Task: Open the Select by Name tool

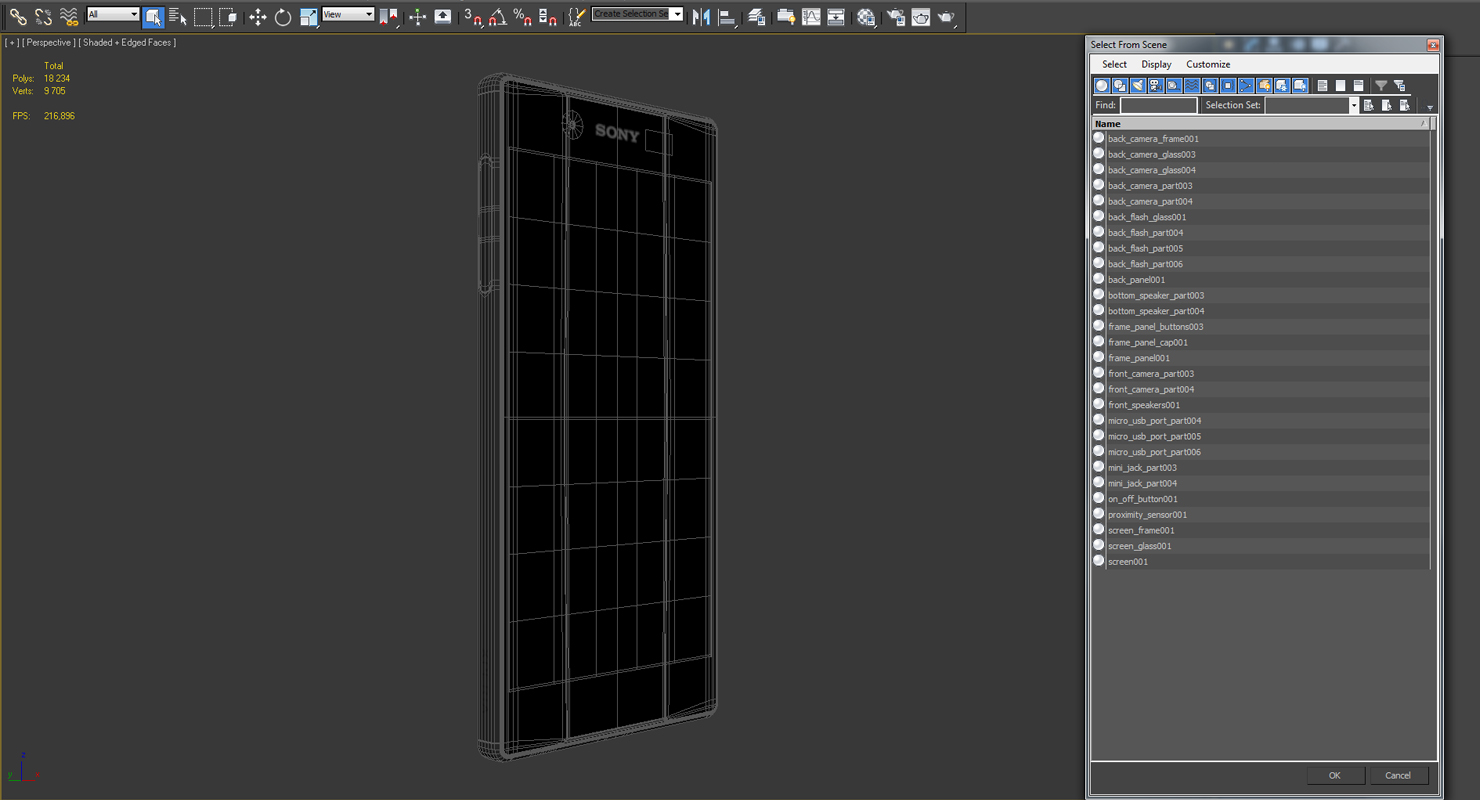Action: (178, 16)
